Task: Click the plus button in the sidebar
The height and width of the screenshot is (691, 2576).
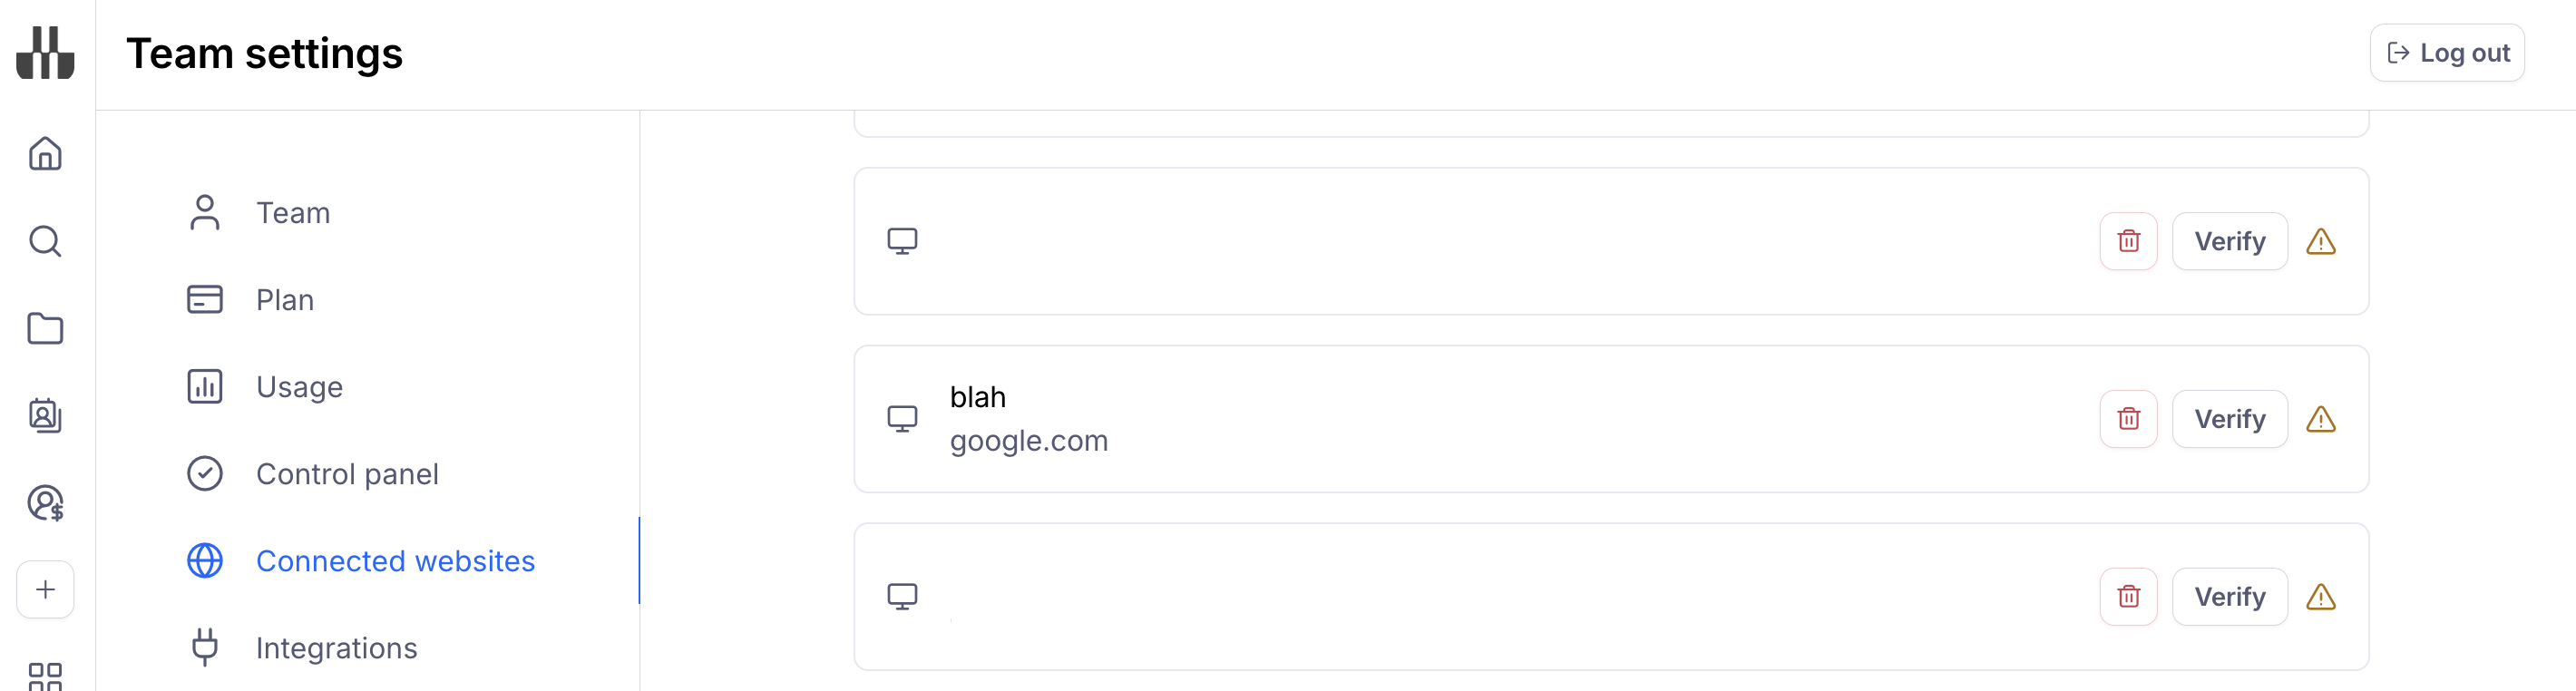Action: [45, 589]
